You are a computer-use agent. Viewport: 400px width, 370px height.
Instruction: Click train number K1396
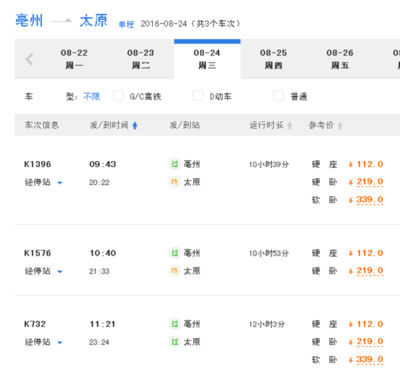38,164
